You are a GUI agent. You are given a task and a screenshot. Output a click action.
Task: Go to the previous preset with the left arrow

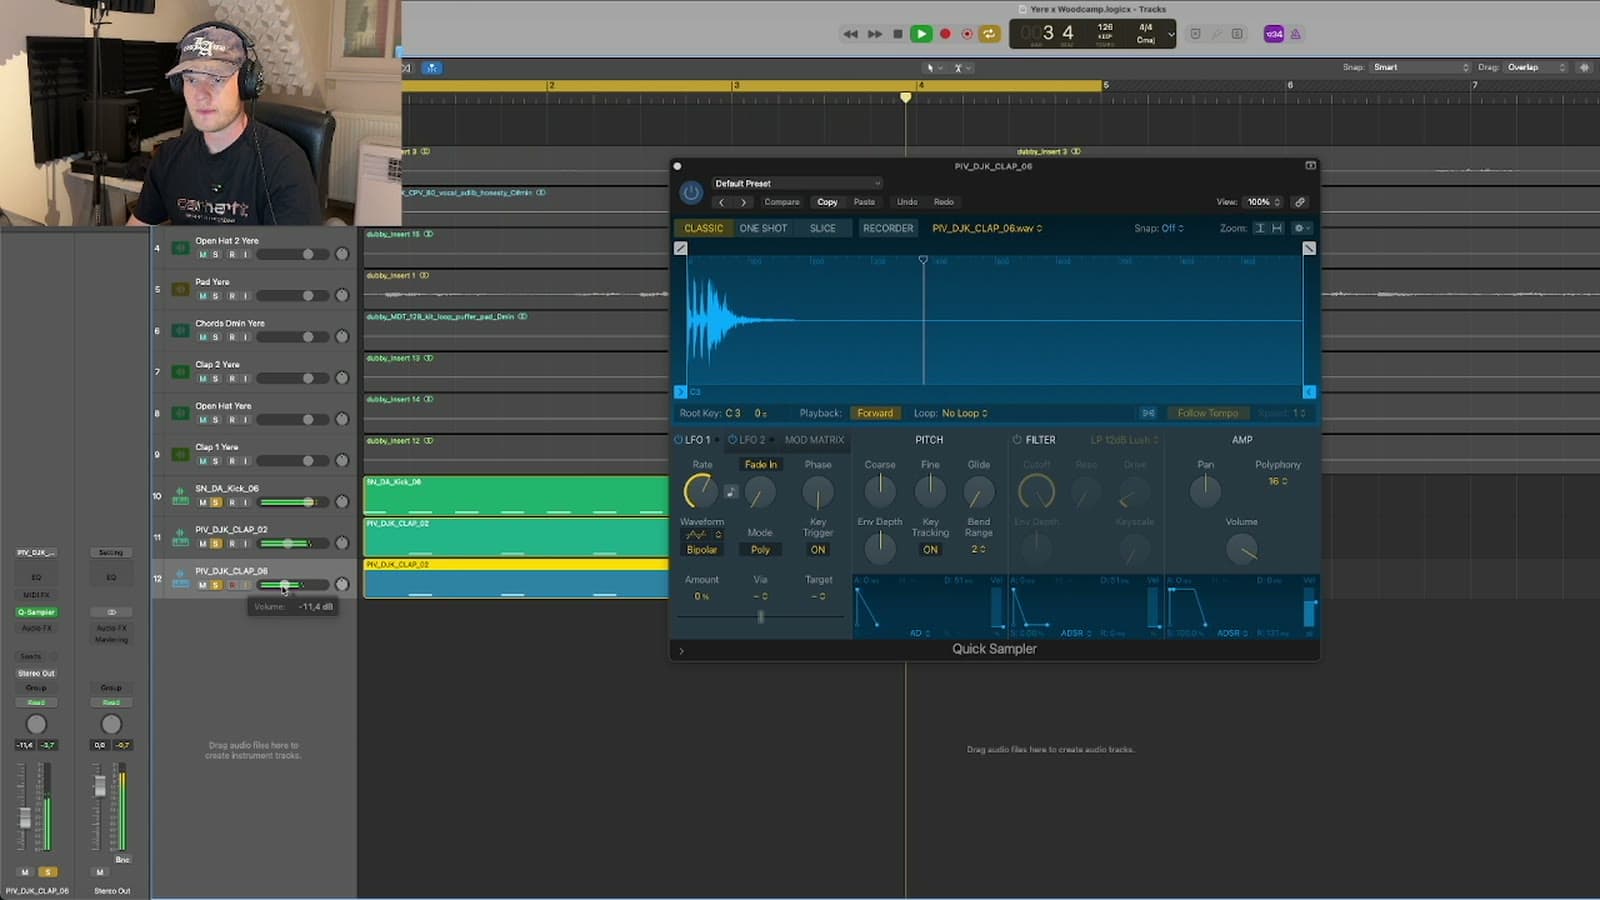tap(722, 202)
